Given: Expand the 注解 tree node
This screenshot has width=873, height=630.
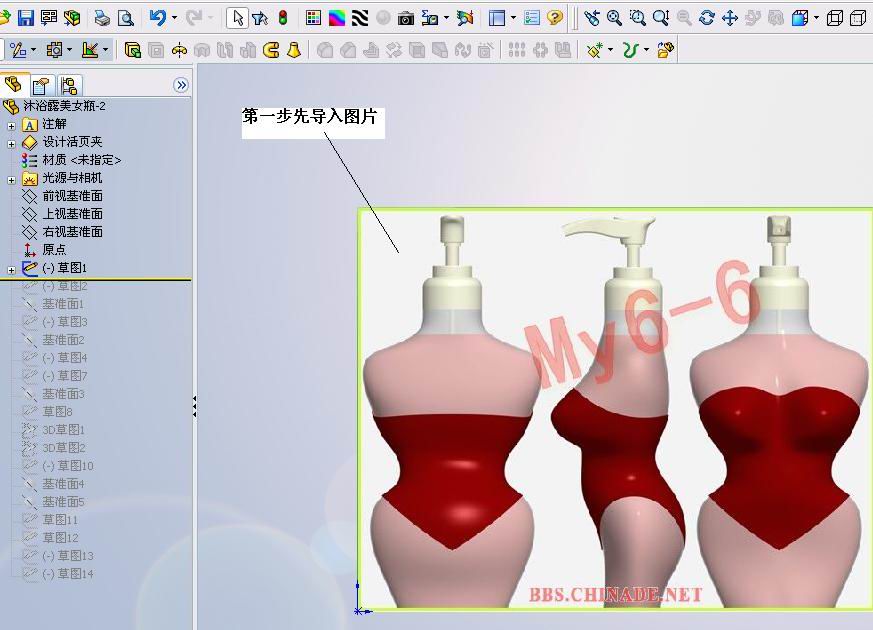Looking at the screenshot, I should [11, 126].
